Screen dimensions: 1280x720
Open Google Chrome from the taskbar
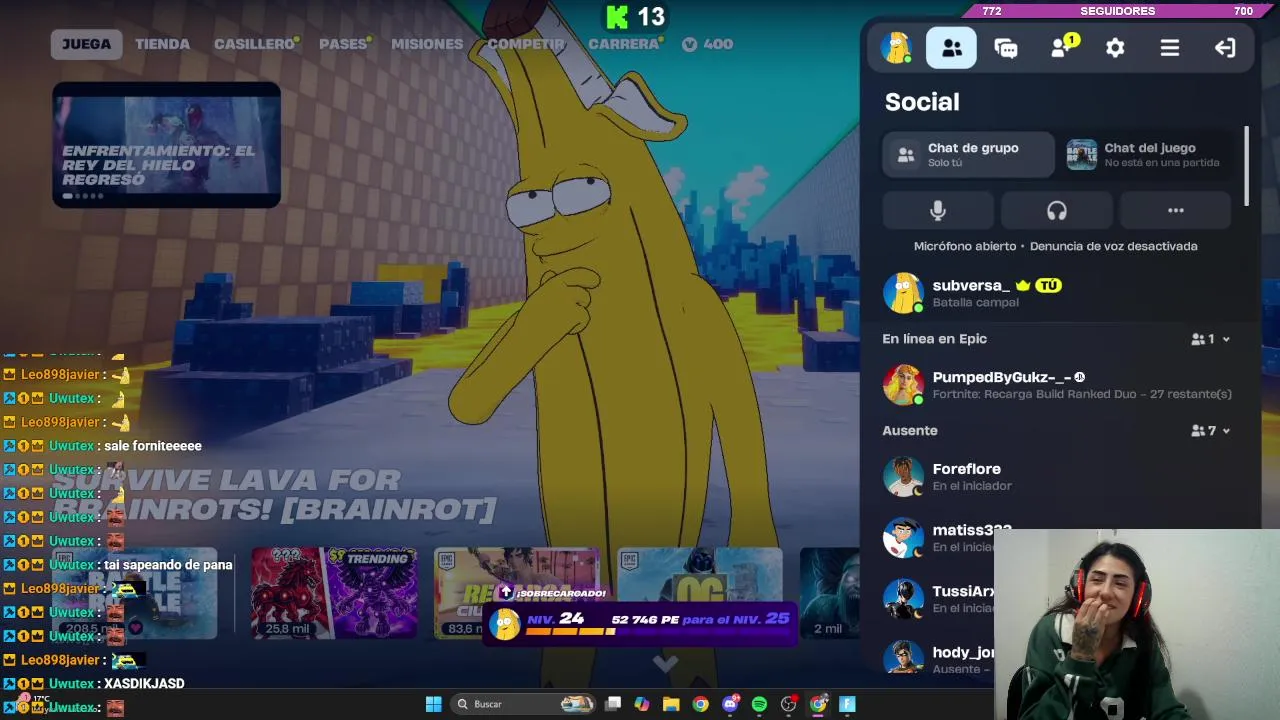tap(700, 704)
